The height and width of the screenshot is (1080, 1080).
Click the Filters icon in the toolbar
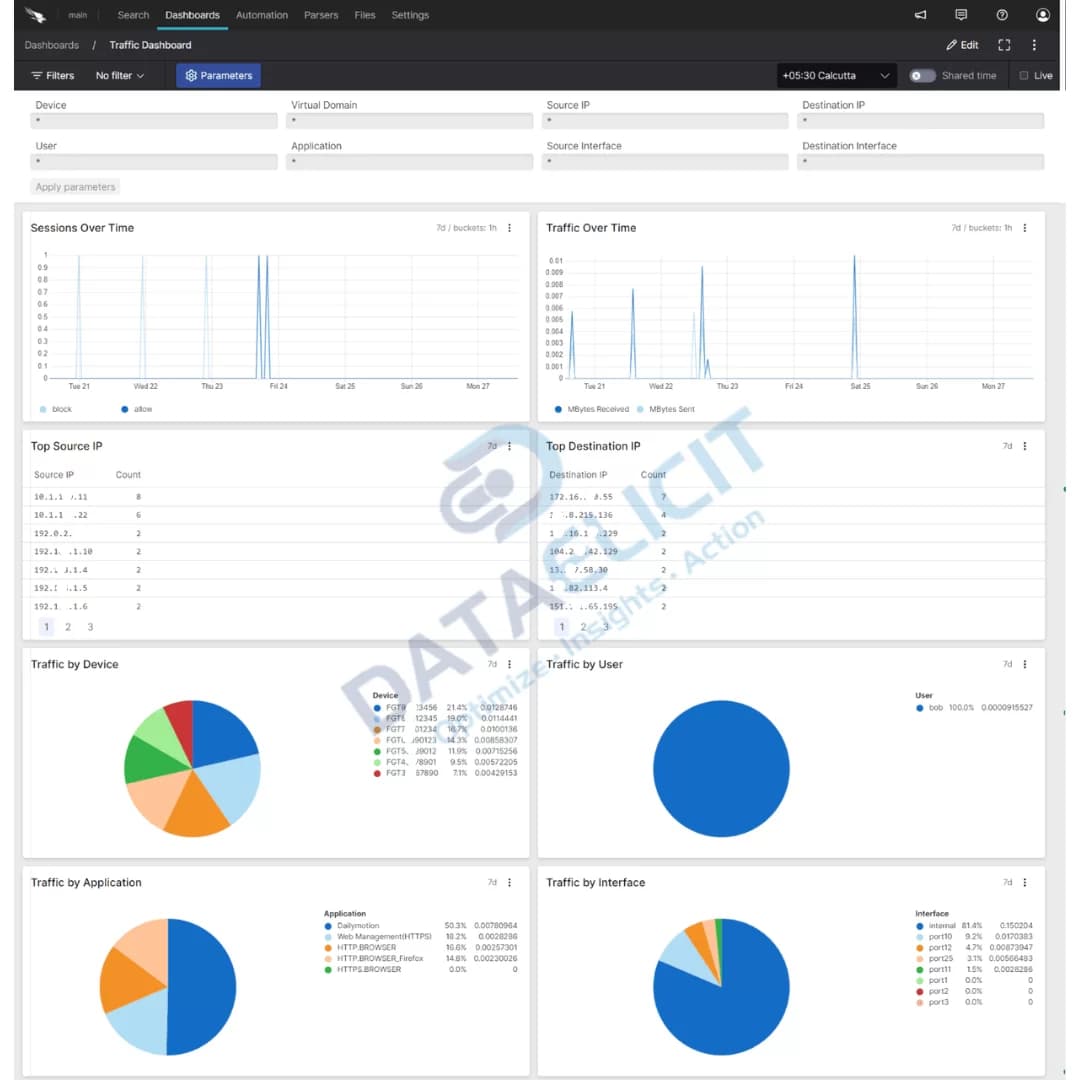[x=52, y=75]
